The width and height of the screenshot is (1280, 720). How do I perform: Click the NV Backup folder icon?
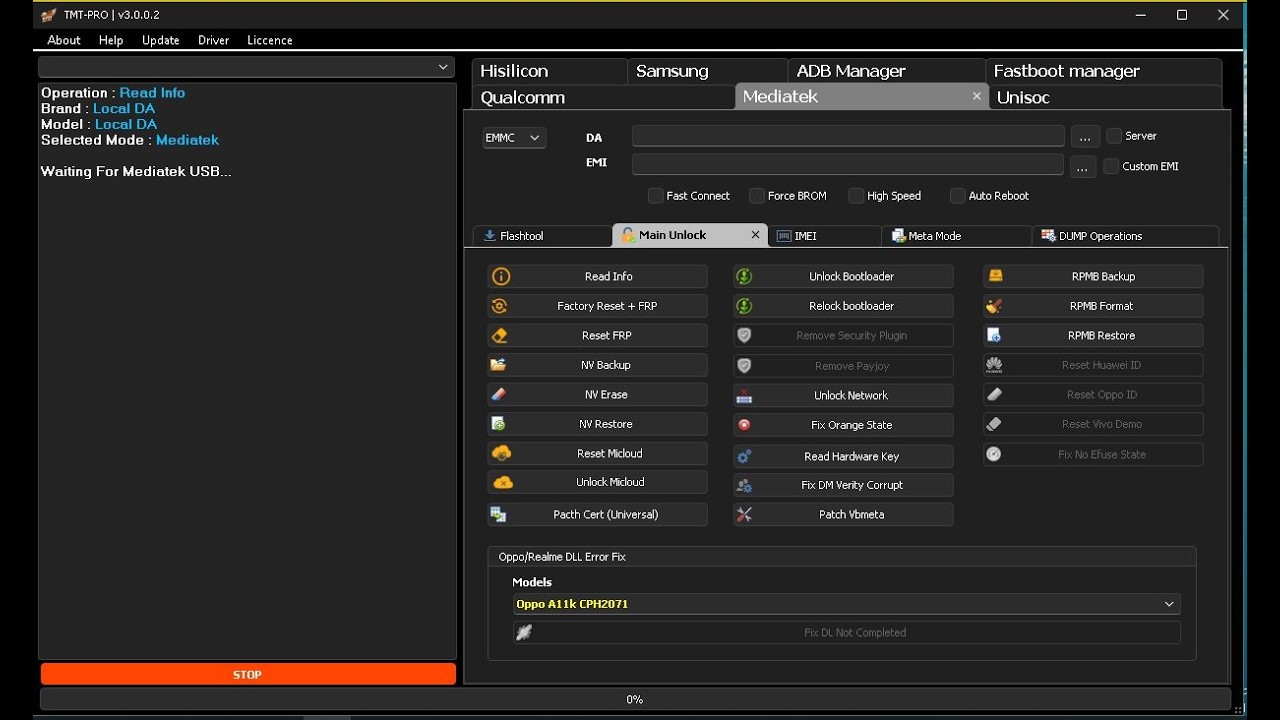point(499,365)
